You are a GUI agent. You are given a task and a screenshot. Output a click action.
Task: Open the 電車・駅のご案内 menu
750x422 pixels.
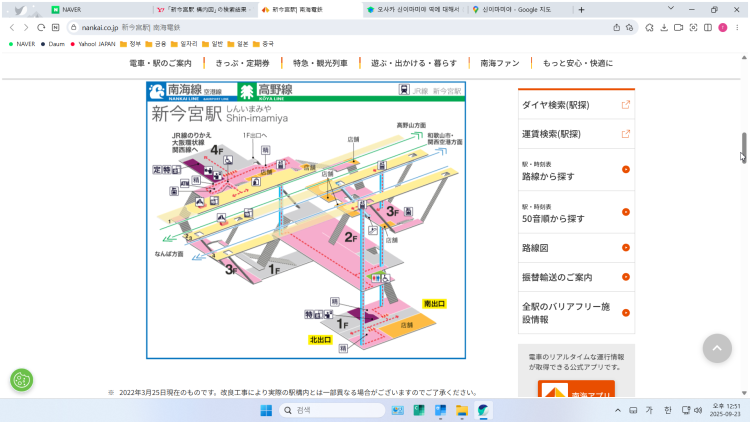160,63
